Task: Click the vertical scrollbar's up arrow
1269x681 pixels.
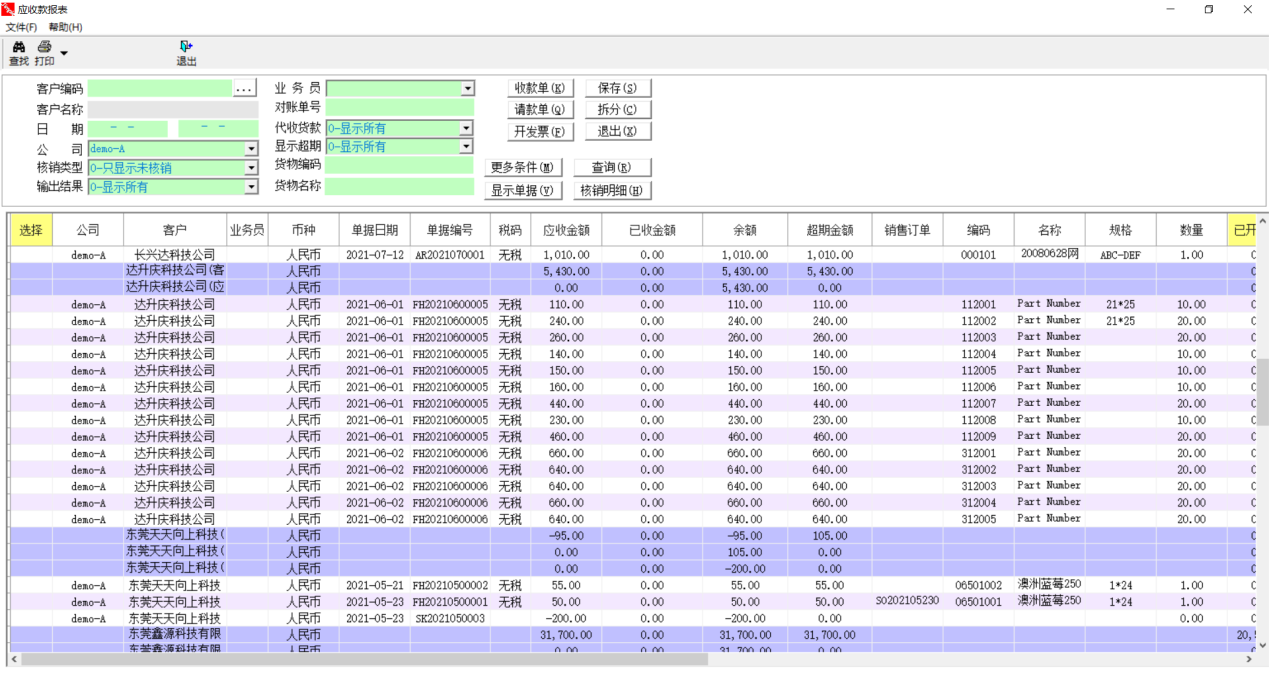Action: pyautogui.click(x=1262, y=221)
